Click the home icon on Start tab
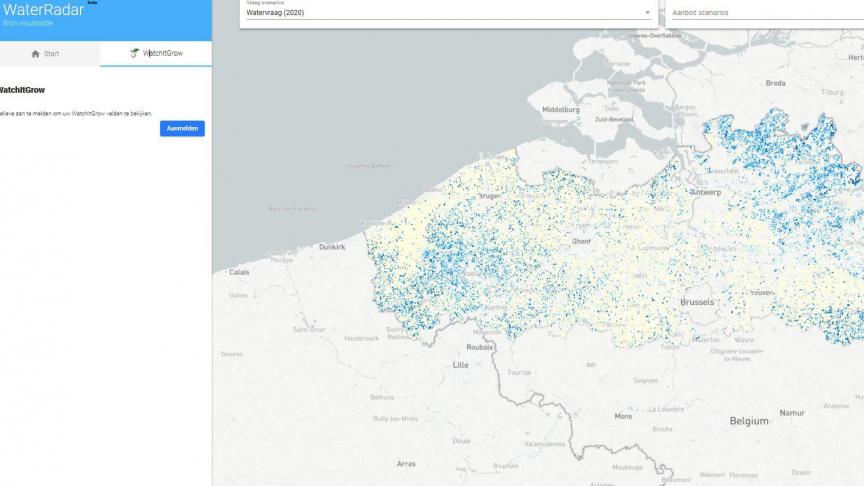864x486 pixels. coord(35,54)
